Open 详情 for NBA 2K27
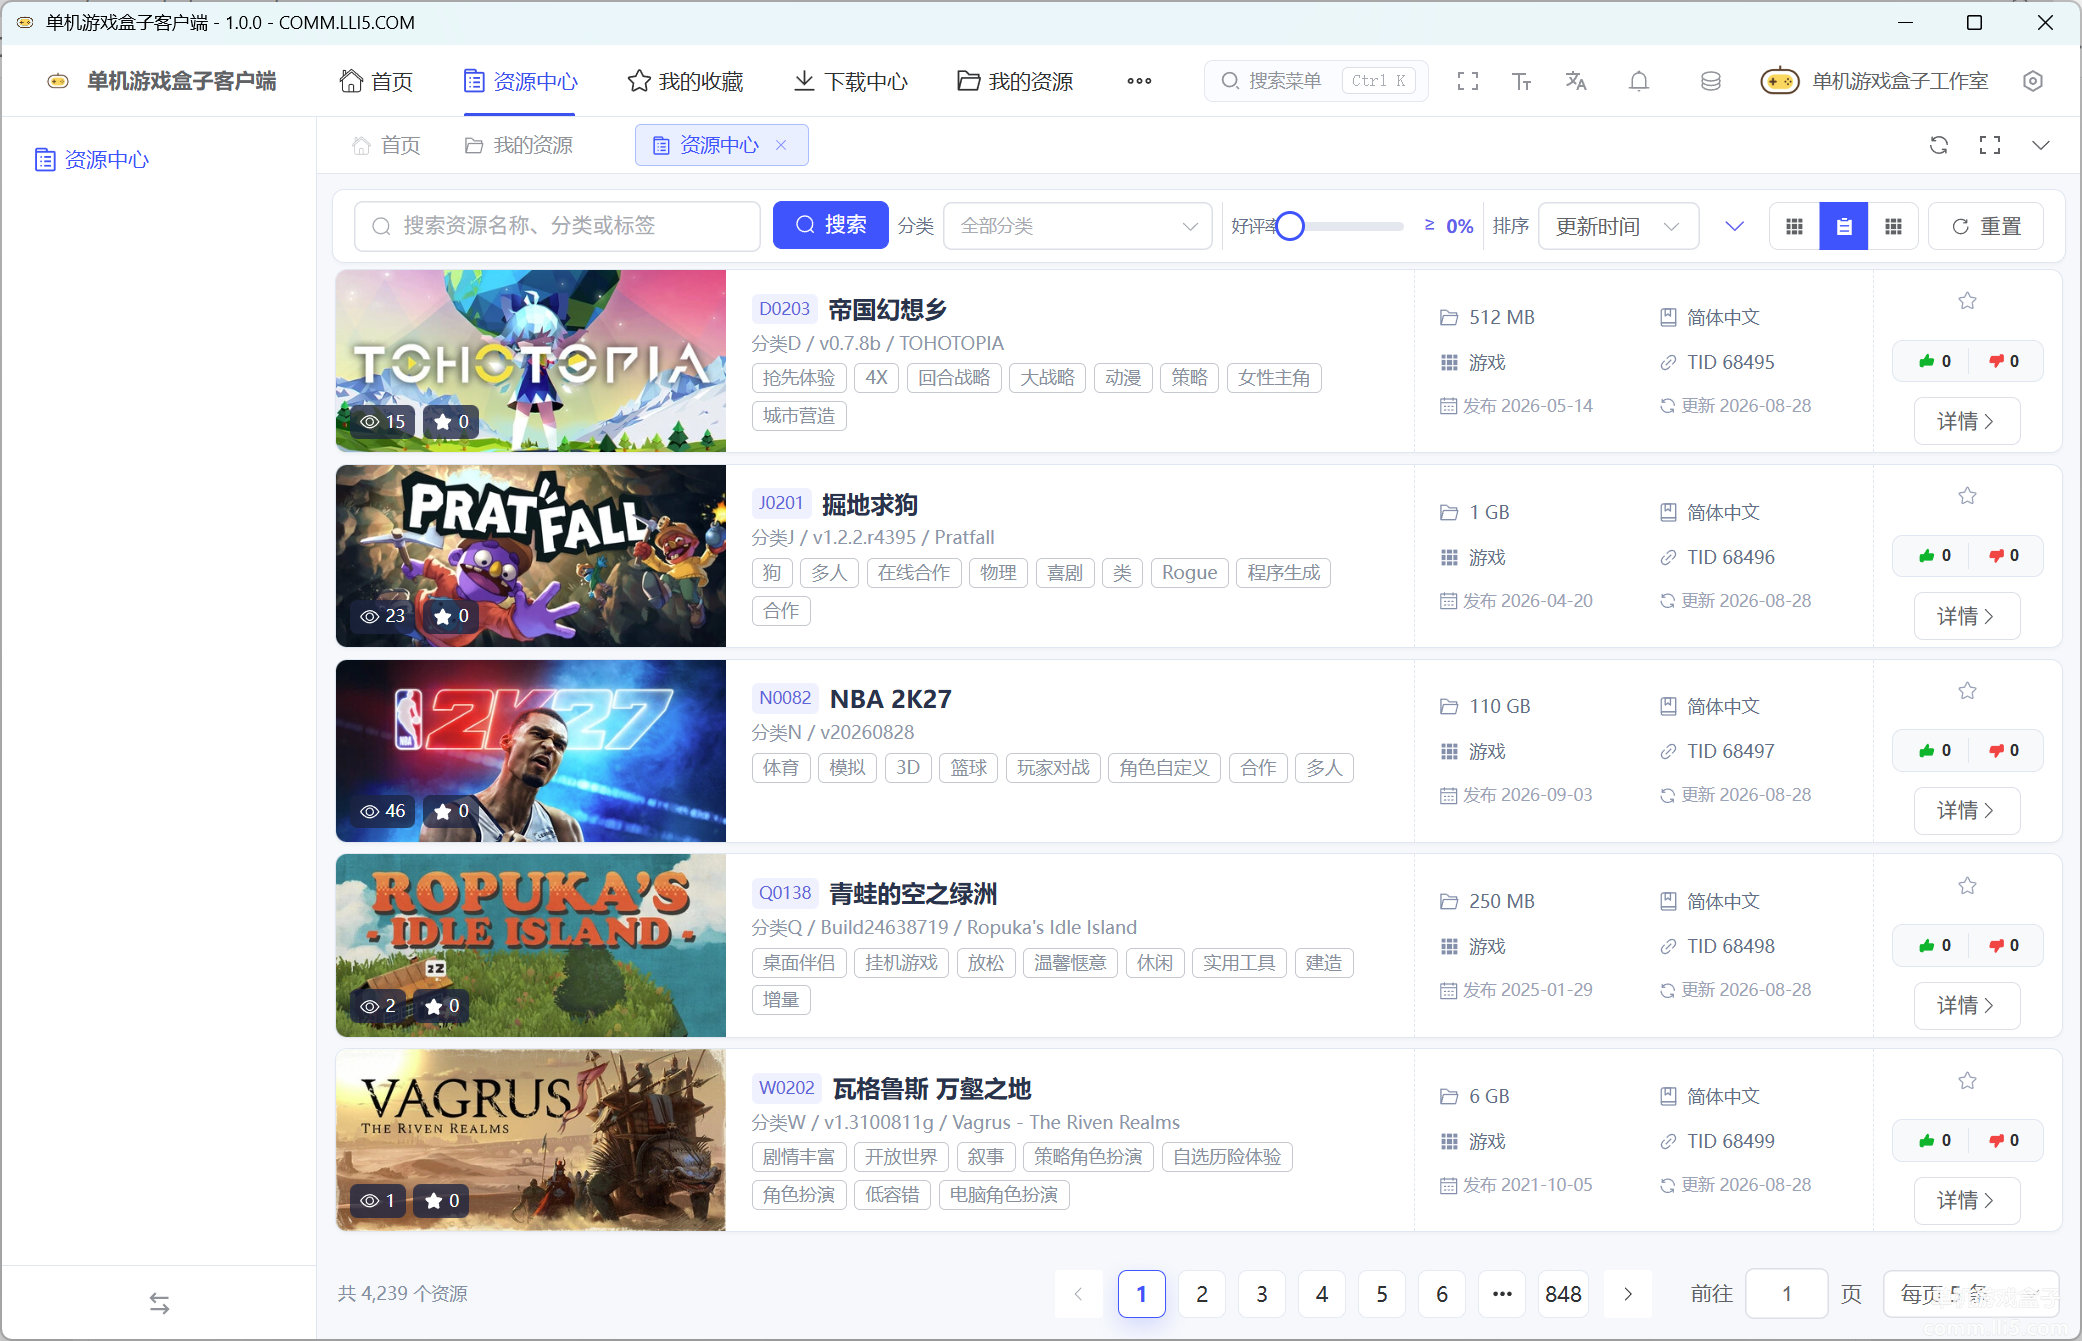Screen dimensions: 2082x1341 point(1967,810)
